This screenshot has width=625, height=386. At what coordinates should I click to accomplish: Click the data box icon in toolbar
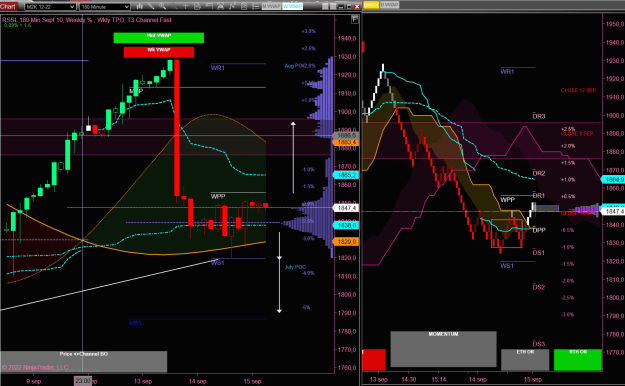[x=209, y=6]
